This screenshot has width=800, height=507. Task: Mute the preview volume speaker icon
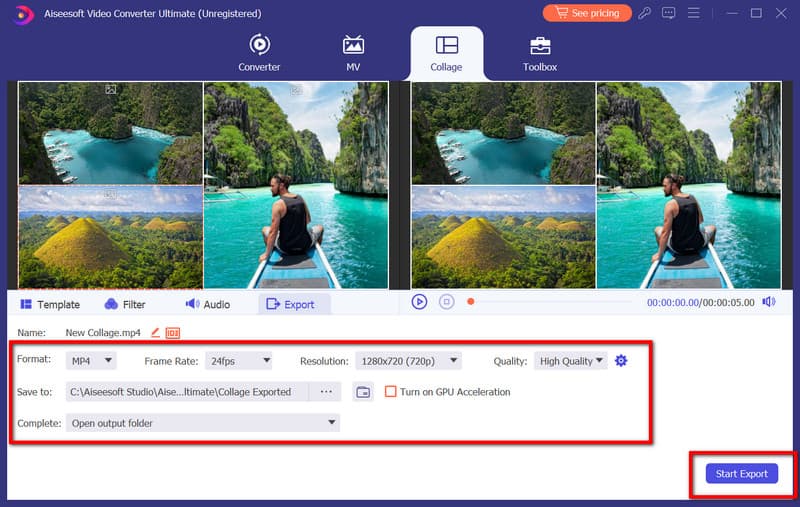[x=768, y=302]
